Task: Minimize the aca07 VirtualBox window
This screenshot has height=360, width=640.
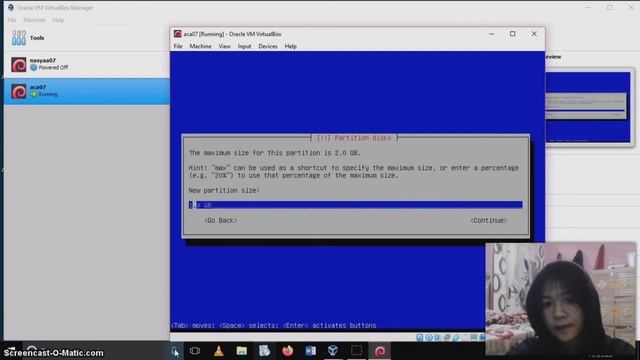Action: 491,34
